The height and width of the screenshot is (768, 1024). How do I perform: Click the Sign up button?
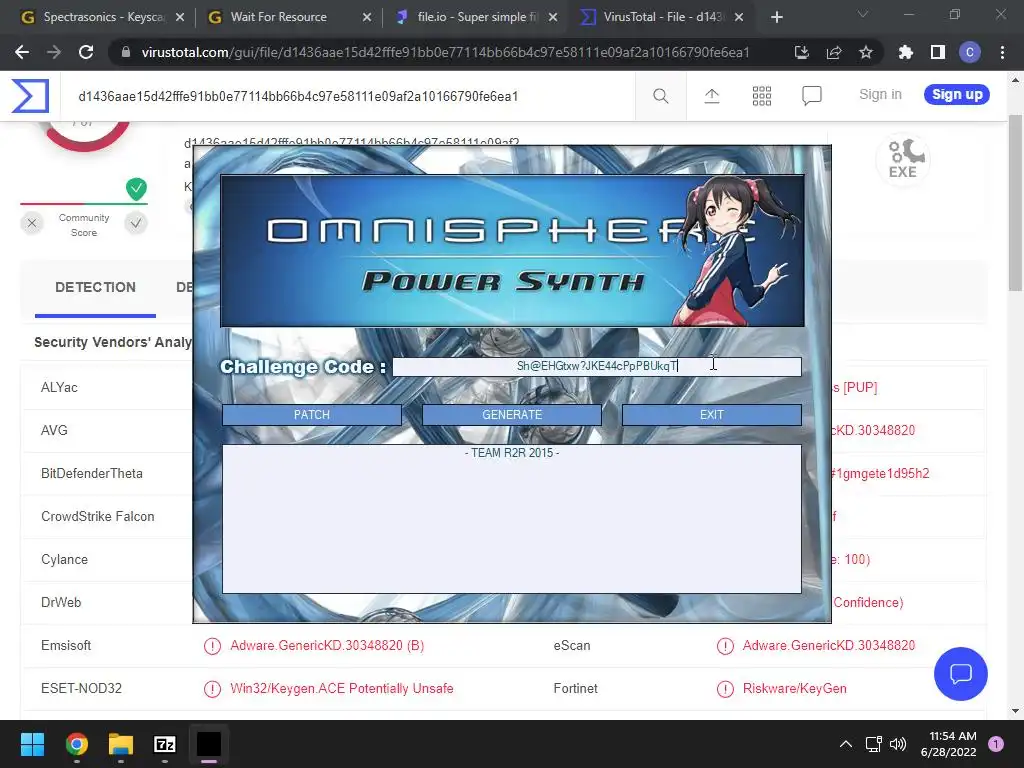tap(957, 94)
